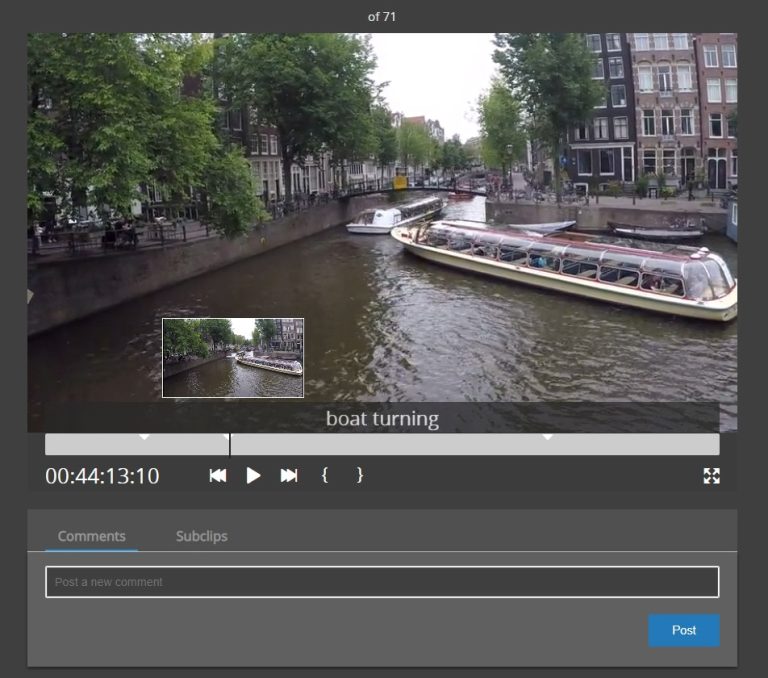Viewport: 768px width, 678px height.
Task: Open the Comments tab
Action: [x=92, y=536]
